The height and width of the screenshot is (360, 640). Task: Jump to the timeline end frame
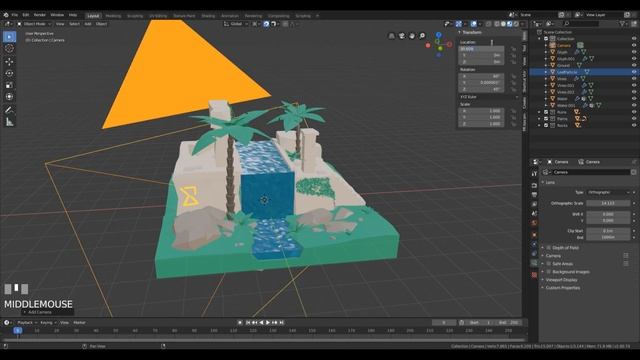coord(281,323)
